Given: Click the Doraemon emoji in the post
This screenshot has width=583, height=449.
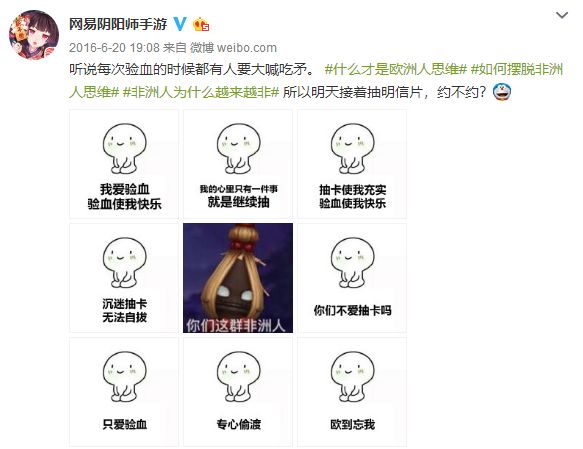Looking at the screenshot, I should [x=502, y=92].
